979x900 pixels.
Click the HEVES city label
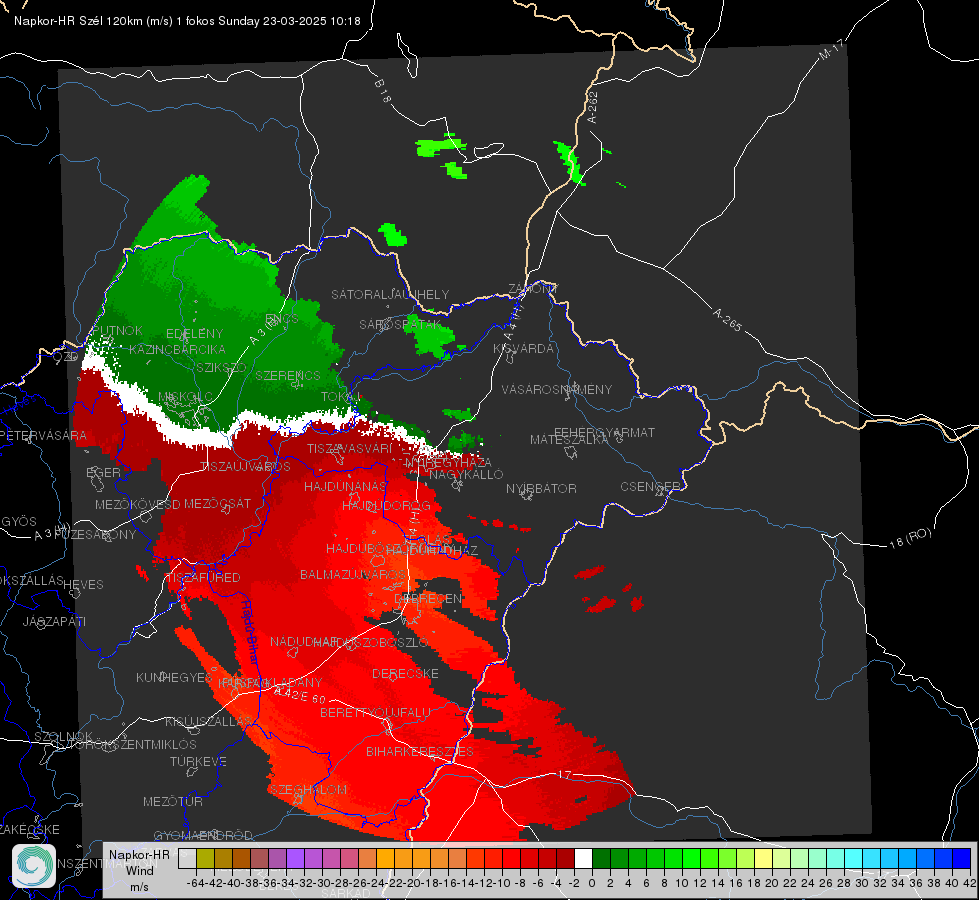(x=83, y=585)
